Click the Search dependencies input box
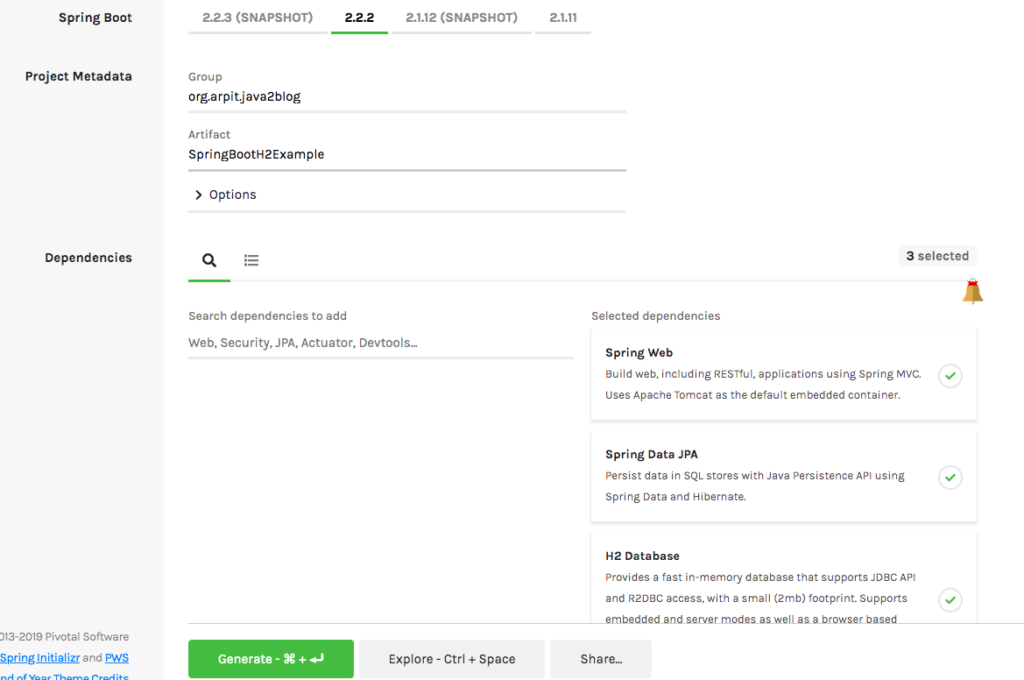This screenshot has width=1024, height=680. 380,343
